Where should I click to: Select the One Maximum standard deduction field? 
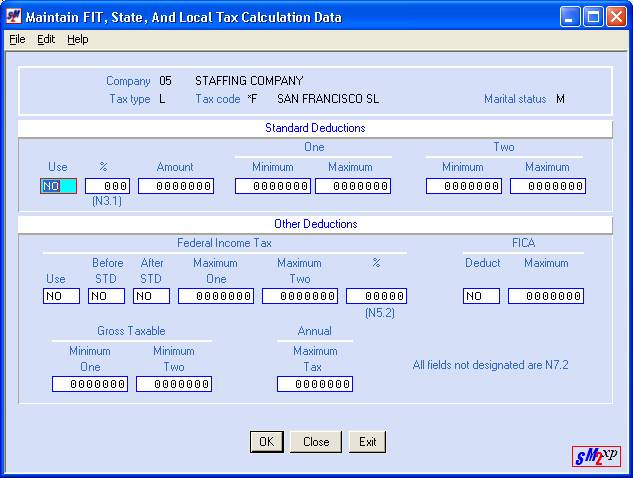click(353, 186)
